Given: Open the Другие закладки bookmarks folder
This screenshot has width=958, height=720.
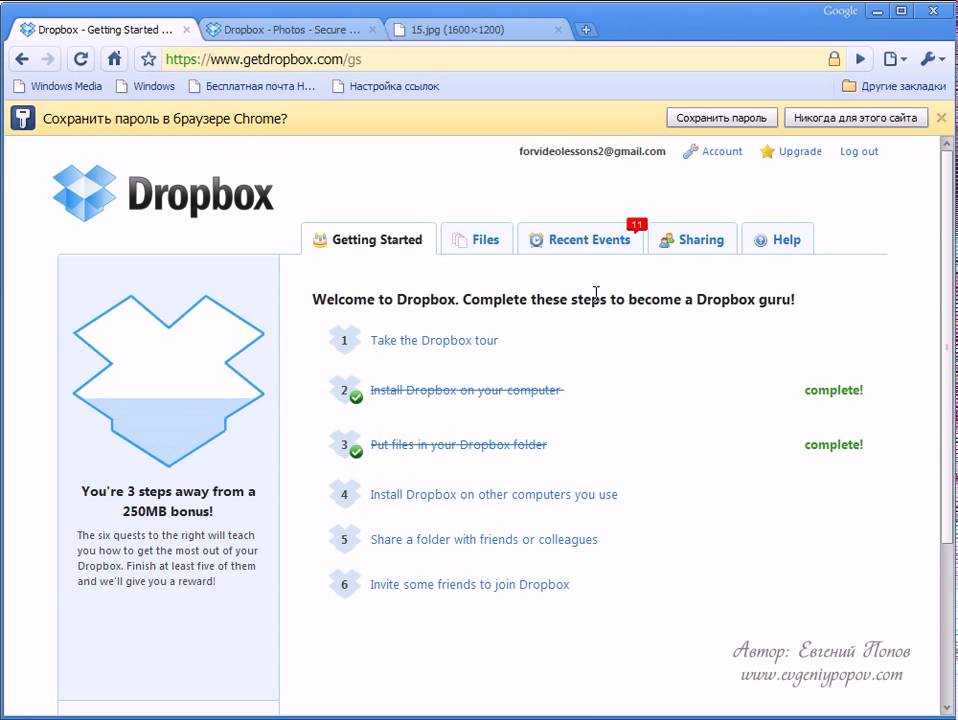Looking at the screenshot, I should tap(894, 86).
